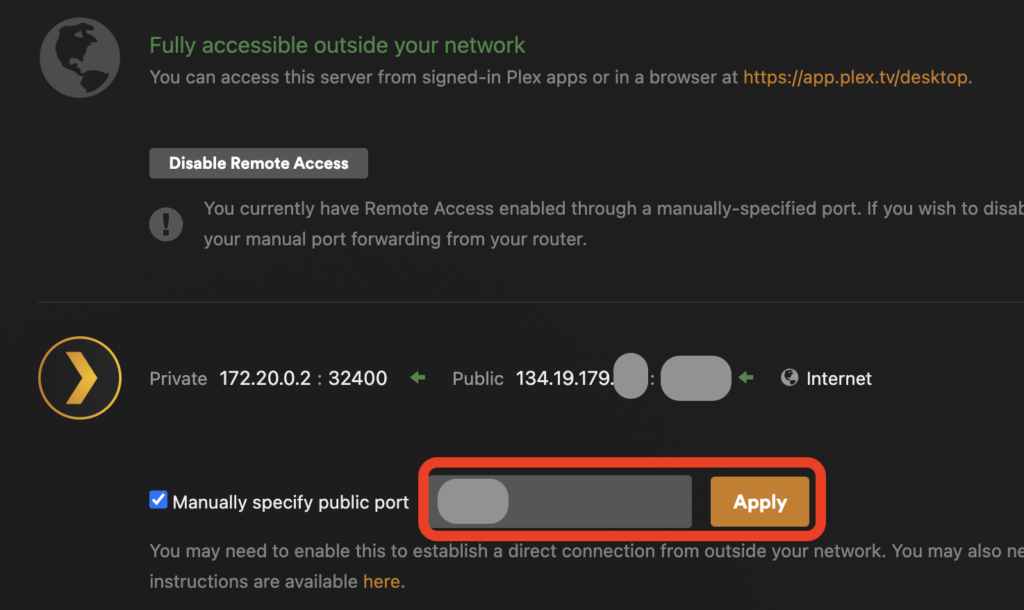
Task: Click the private IP address 172.20.0.2
Action: (262, 379)
